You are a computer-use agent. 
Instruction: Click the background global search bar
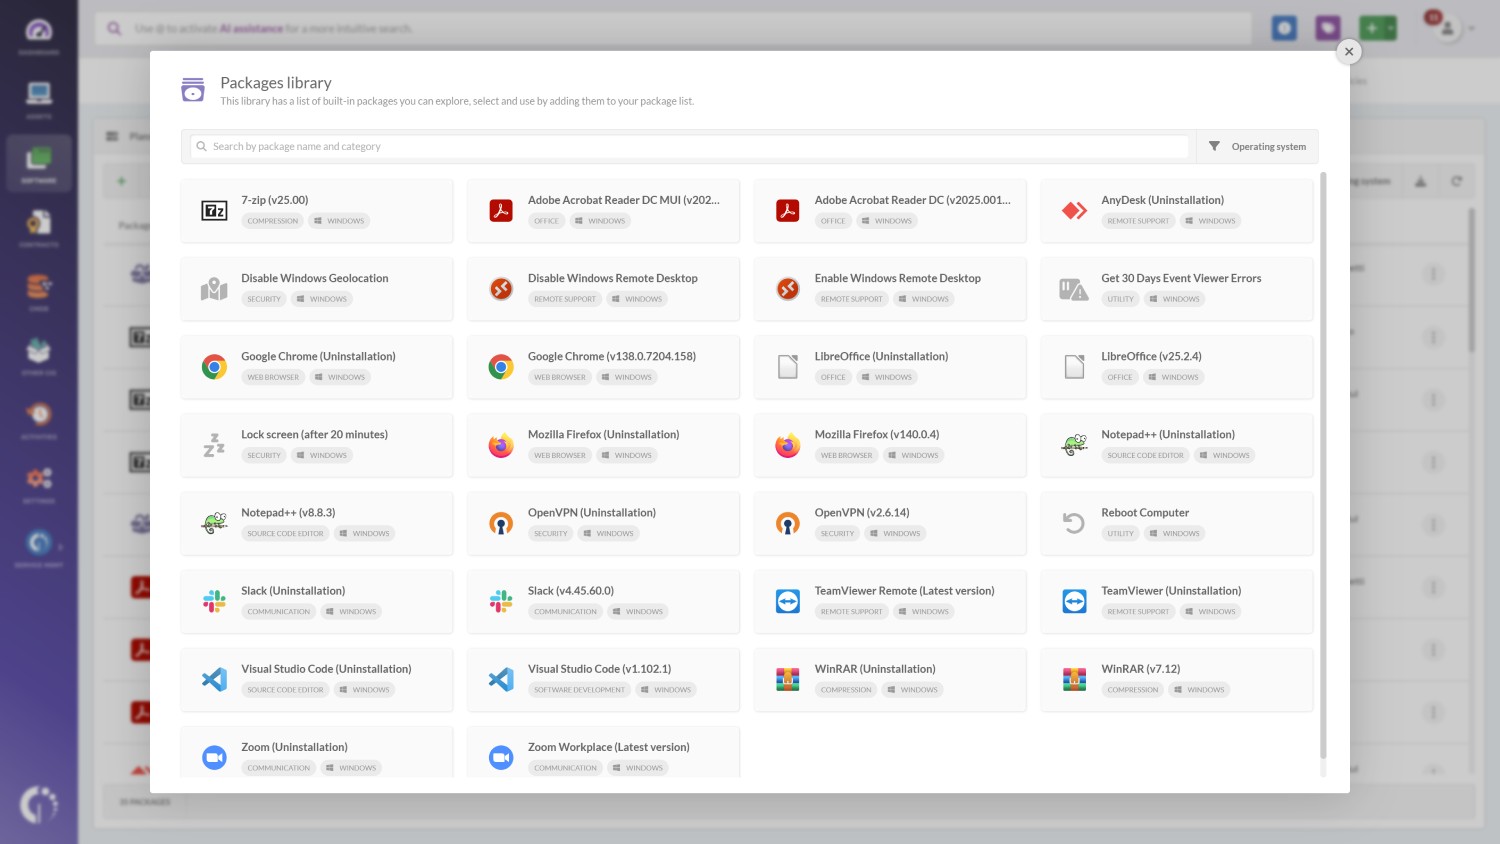(x=673, y=28)
